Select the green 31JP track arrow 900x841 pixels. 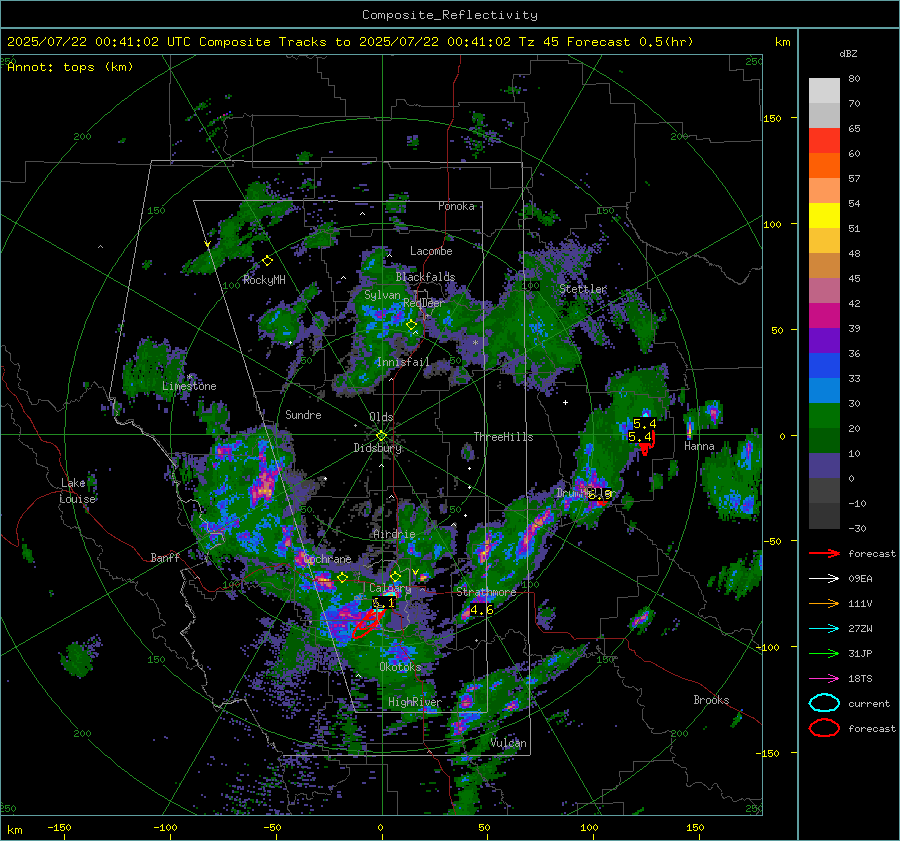824,653
